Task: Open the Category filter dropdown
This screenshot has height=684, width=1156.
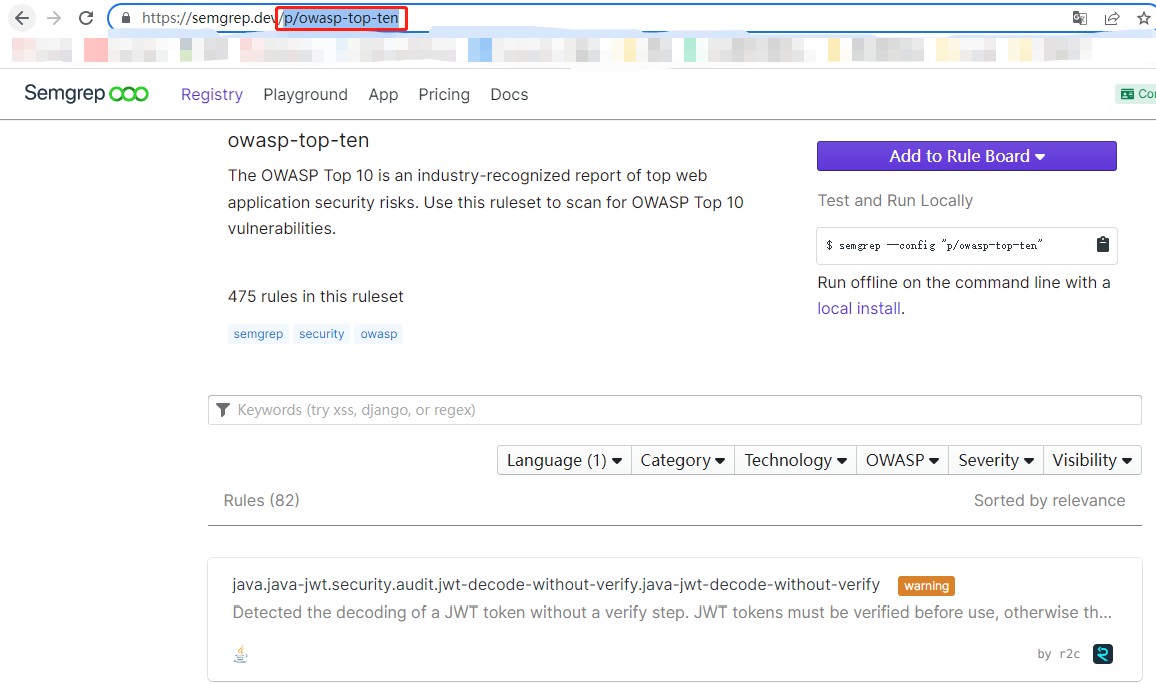Action: click(683, 460)
